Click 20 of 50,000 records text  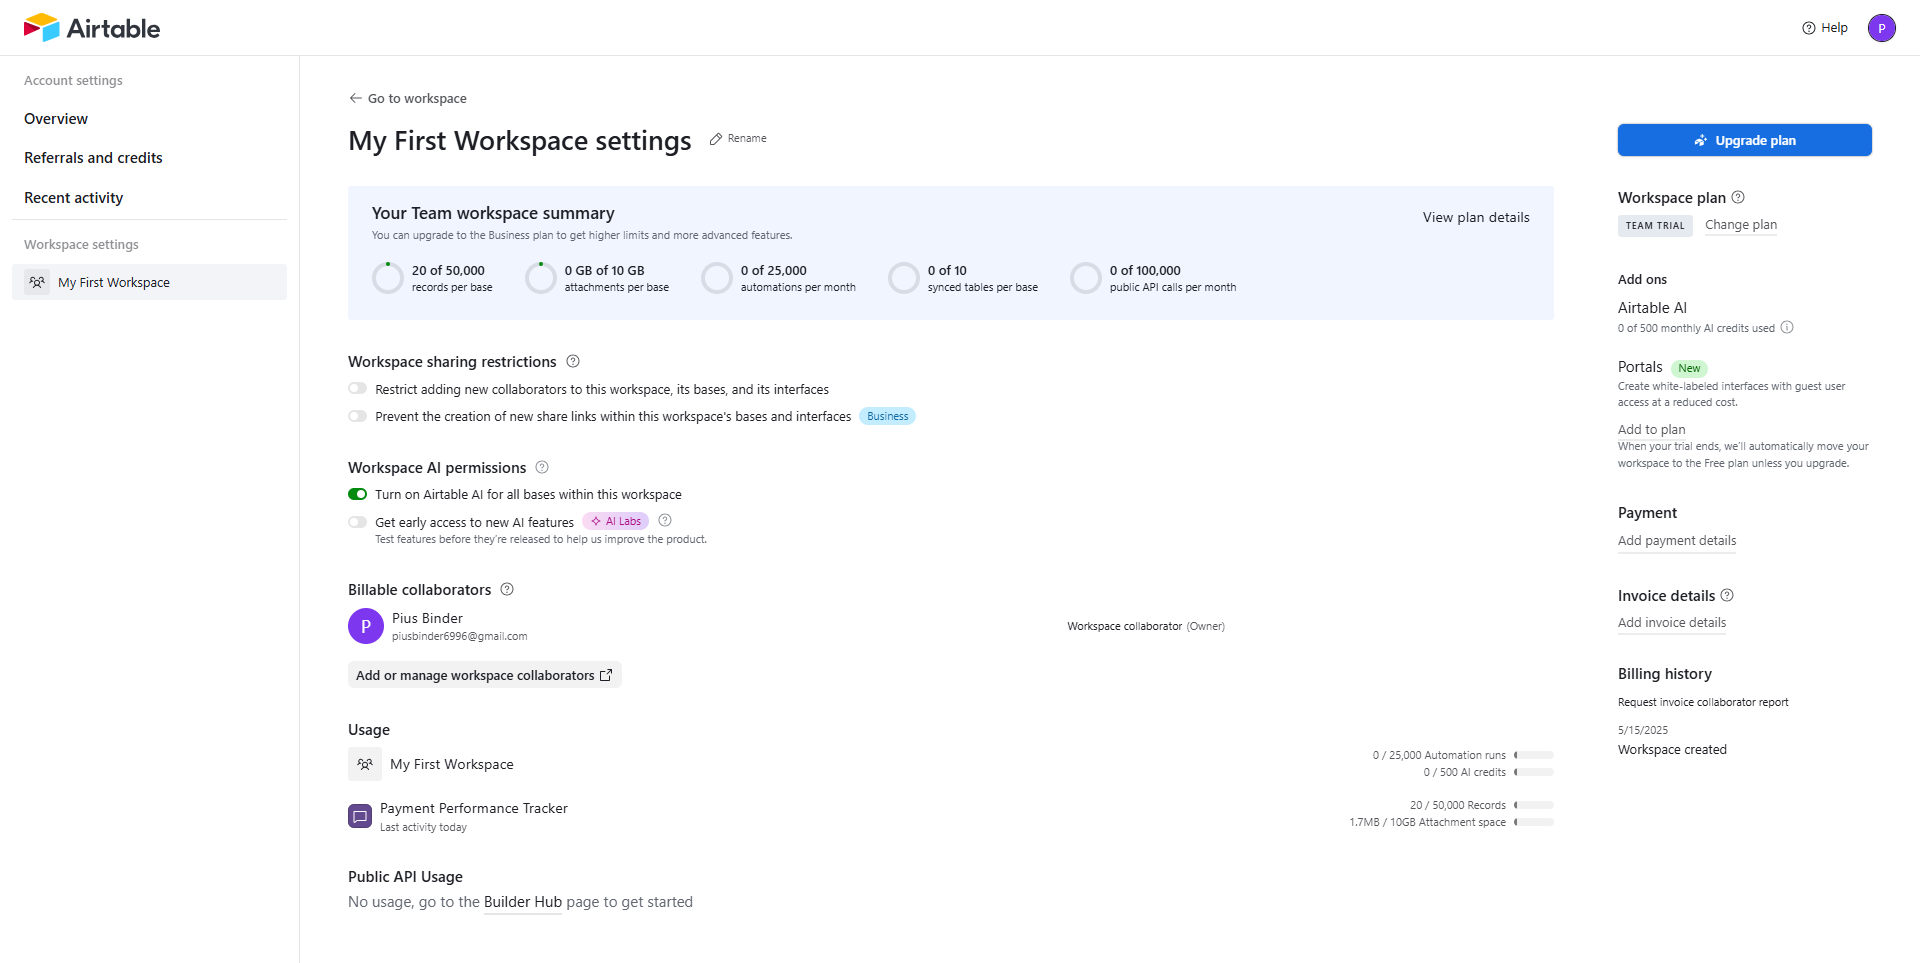click(x=448, y=271)
